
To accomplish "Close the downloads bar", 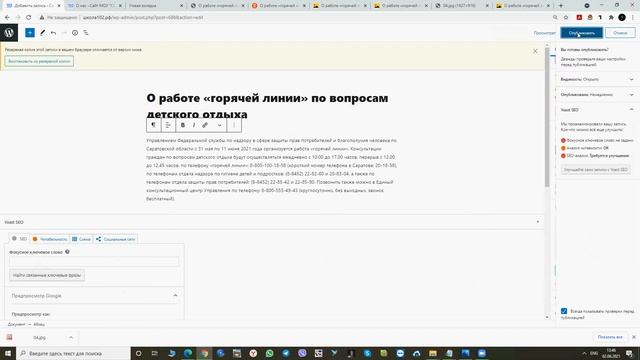I will coord(634,337).
